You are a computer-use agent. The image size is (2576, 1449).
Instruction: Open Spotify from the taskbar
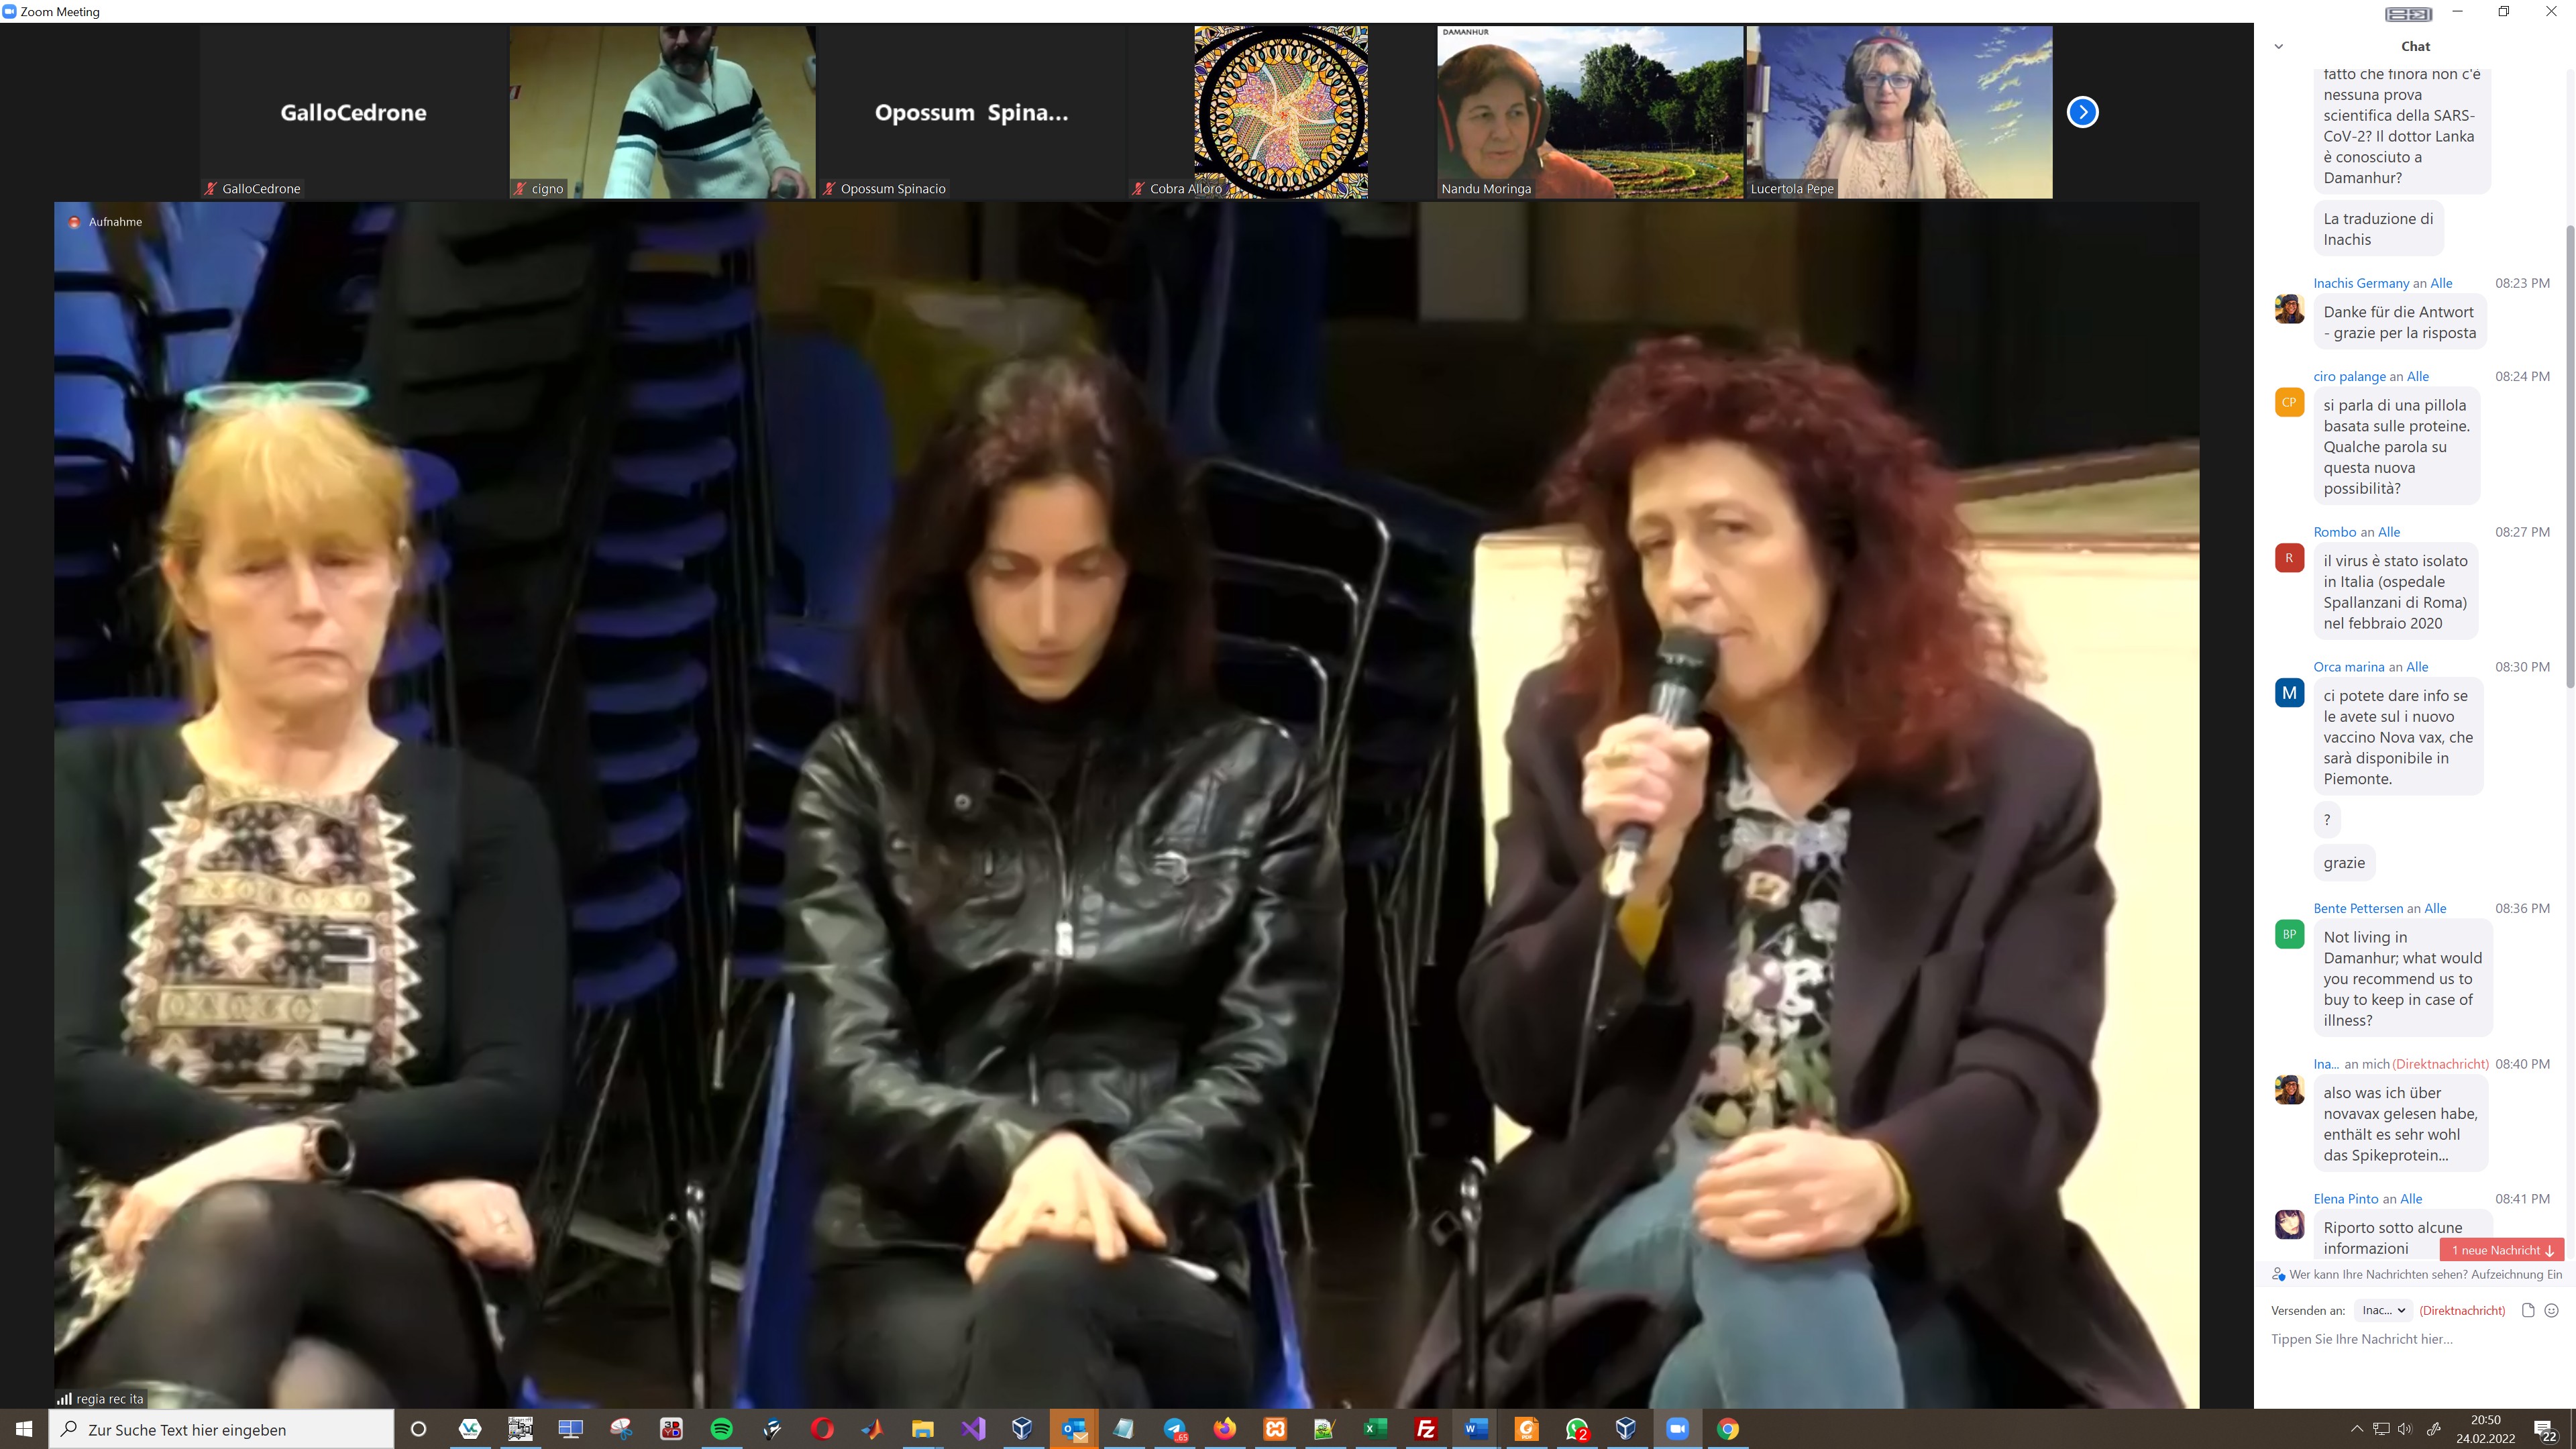(721, 1429)
